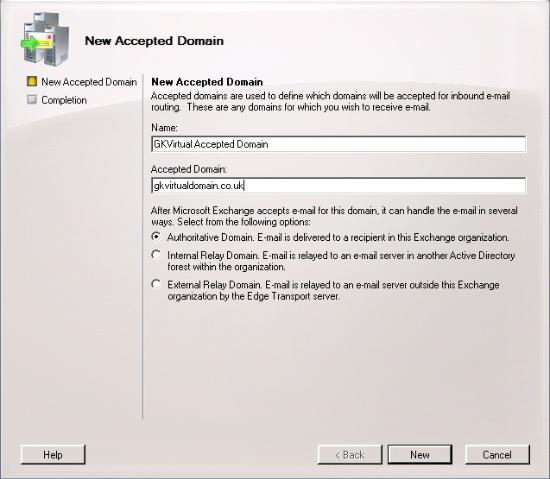Go to previous page with Back
The image size is (550, 479).
tap(350, 455)
